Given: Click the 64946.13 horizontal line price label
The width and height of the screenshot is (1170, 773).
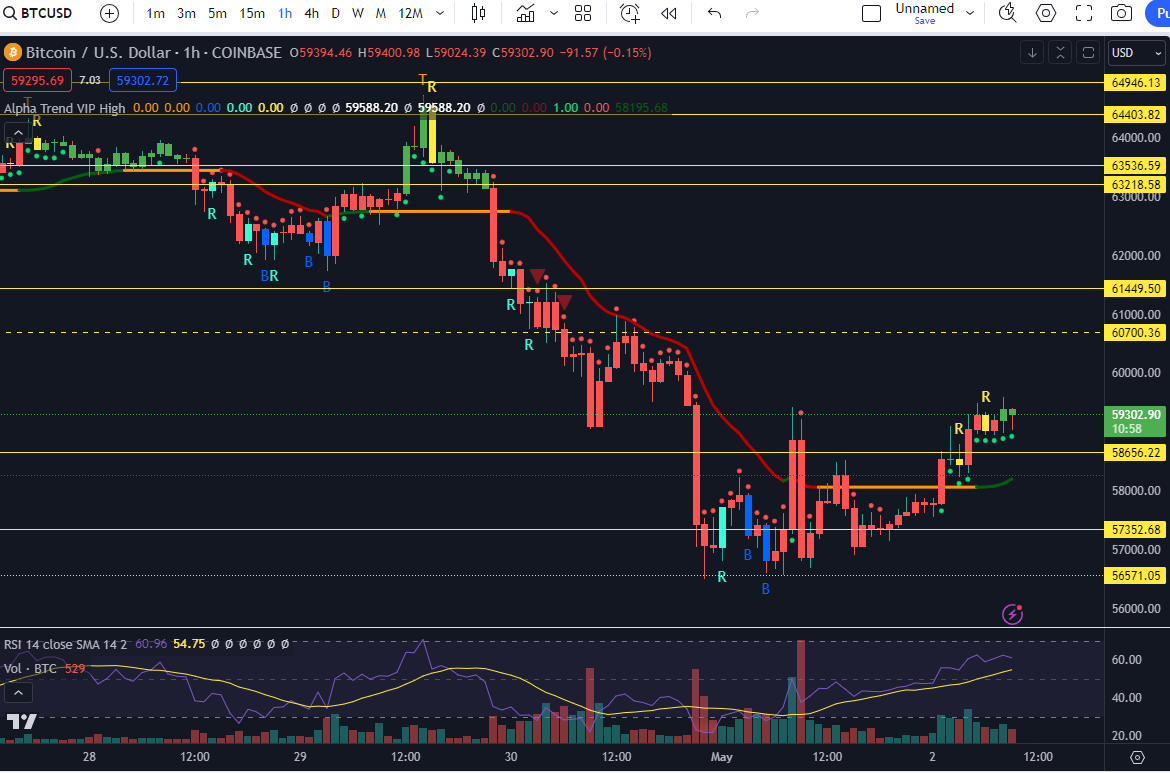Looking at the screenshot, I should coord(1136,83).
